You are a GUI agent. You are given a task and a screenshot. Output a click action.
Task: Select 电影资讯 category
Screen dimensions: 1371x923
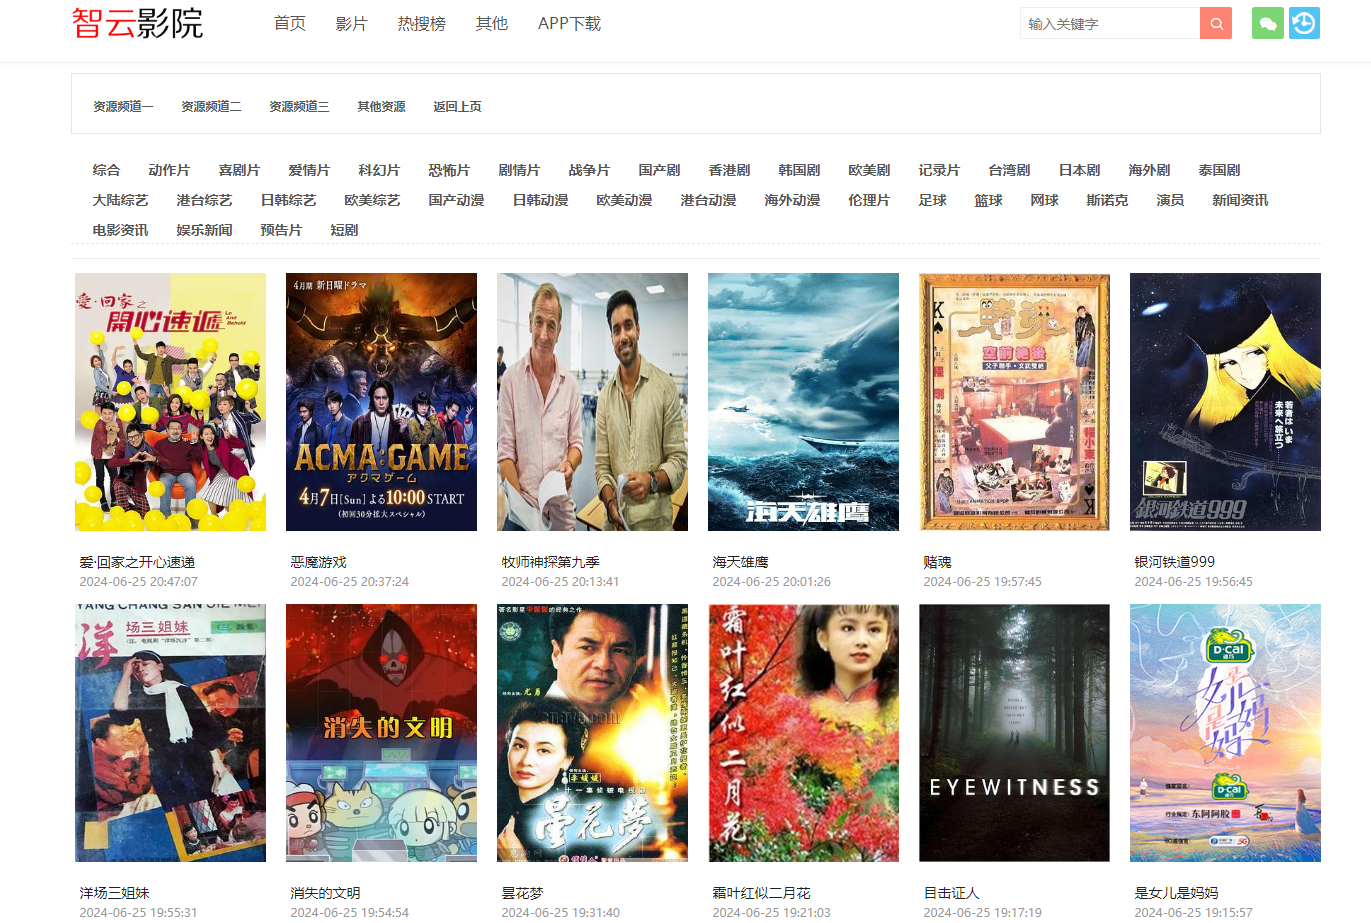120,230
